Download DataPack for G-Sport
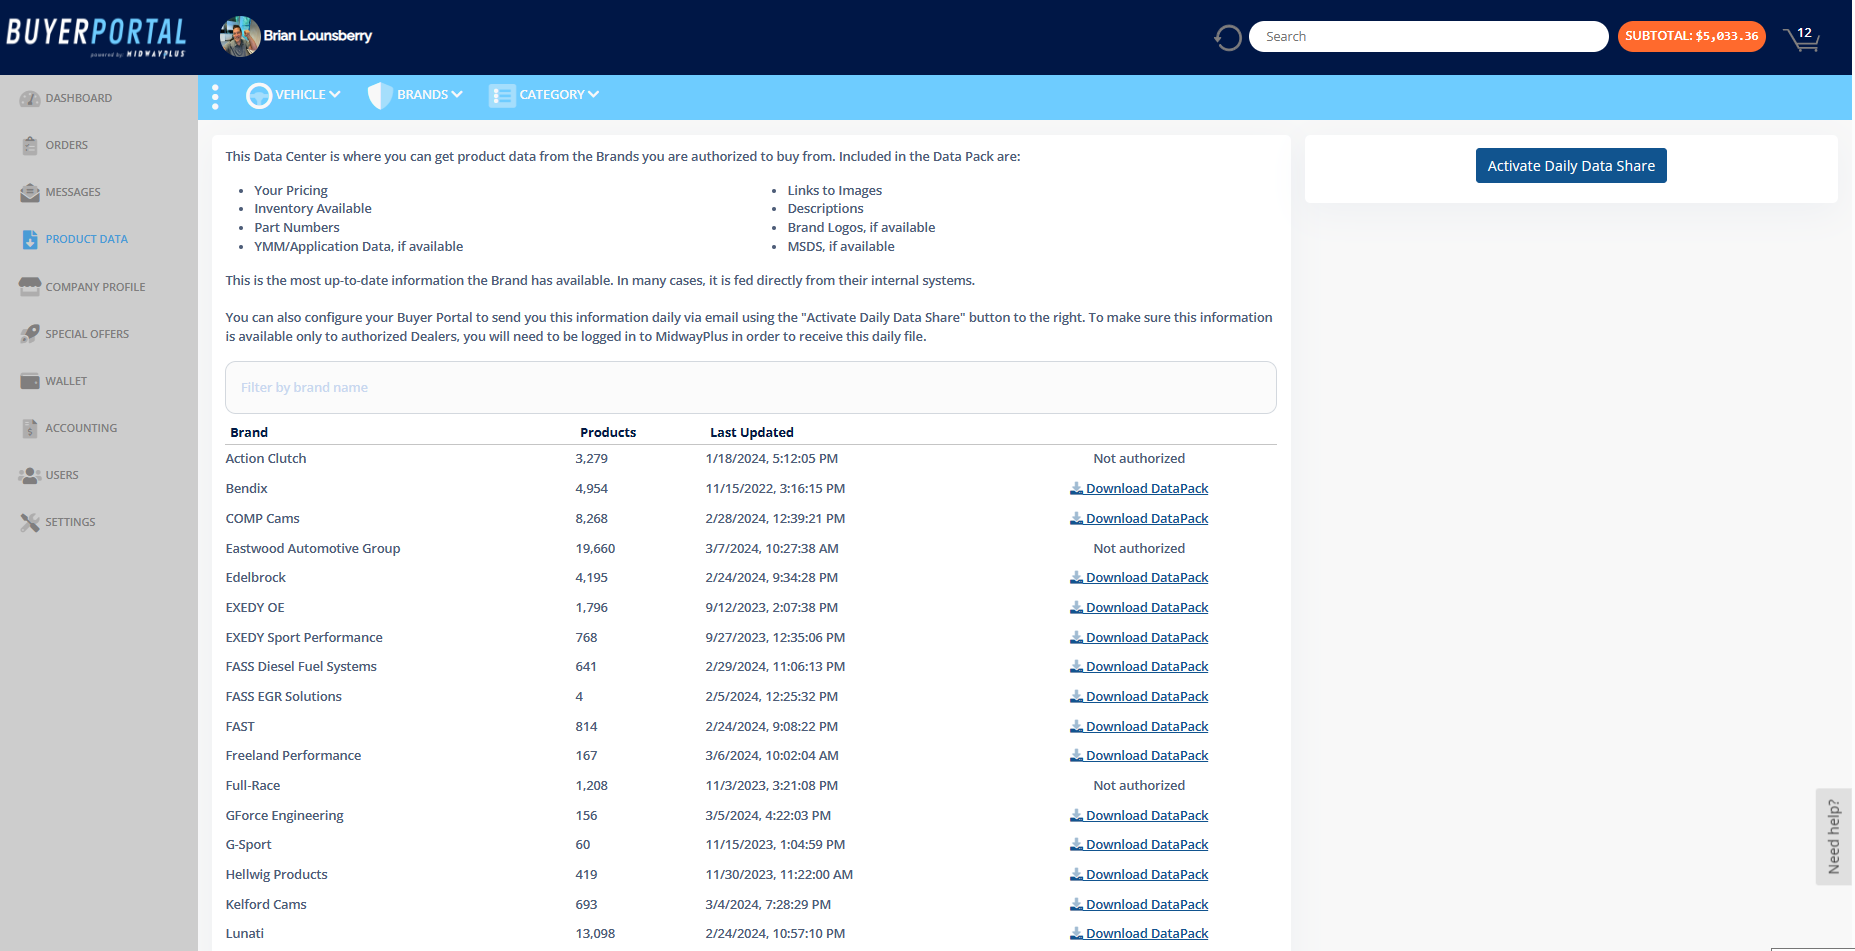1855x951 pixels. point(1139,844)
